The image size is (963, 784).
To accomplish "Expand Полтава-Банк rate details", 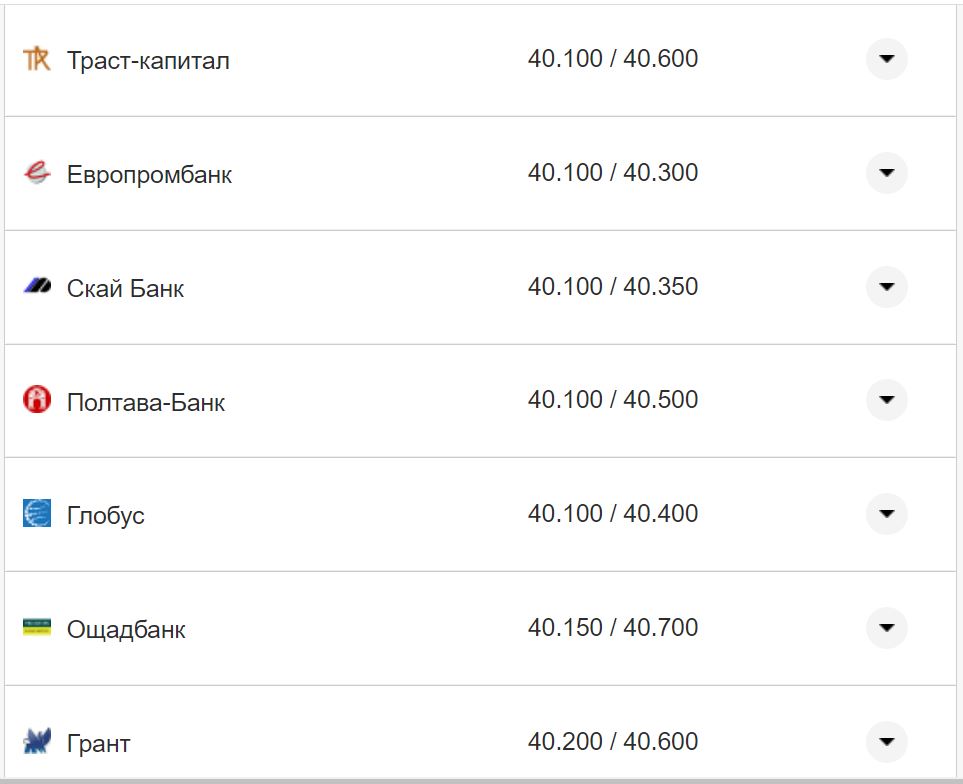I will click(x=886, y=400).
